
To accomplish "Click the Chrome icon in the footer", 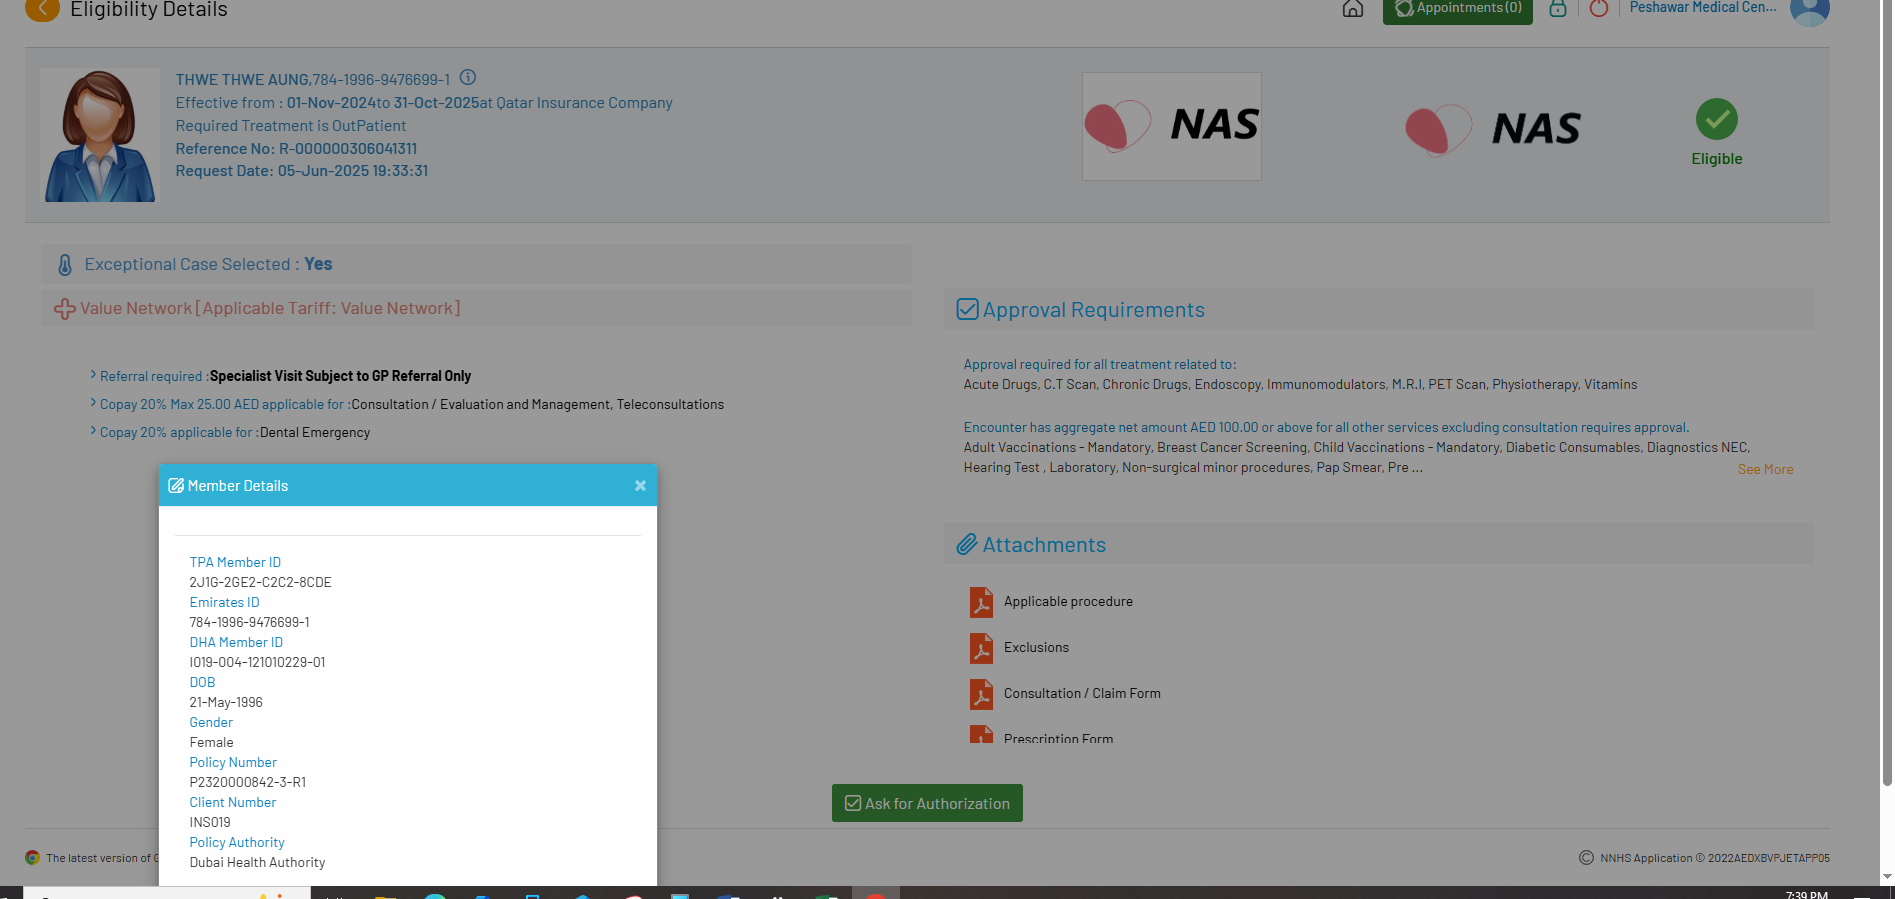I will click(x=33, y=857).
